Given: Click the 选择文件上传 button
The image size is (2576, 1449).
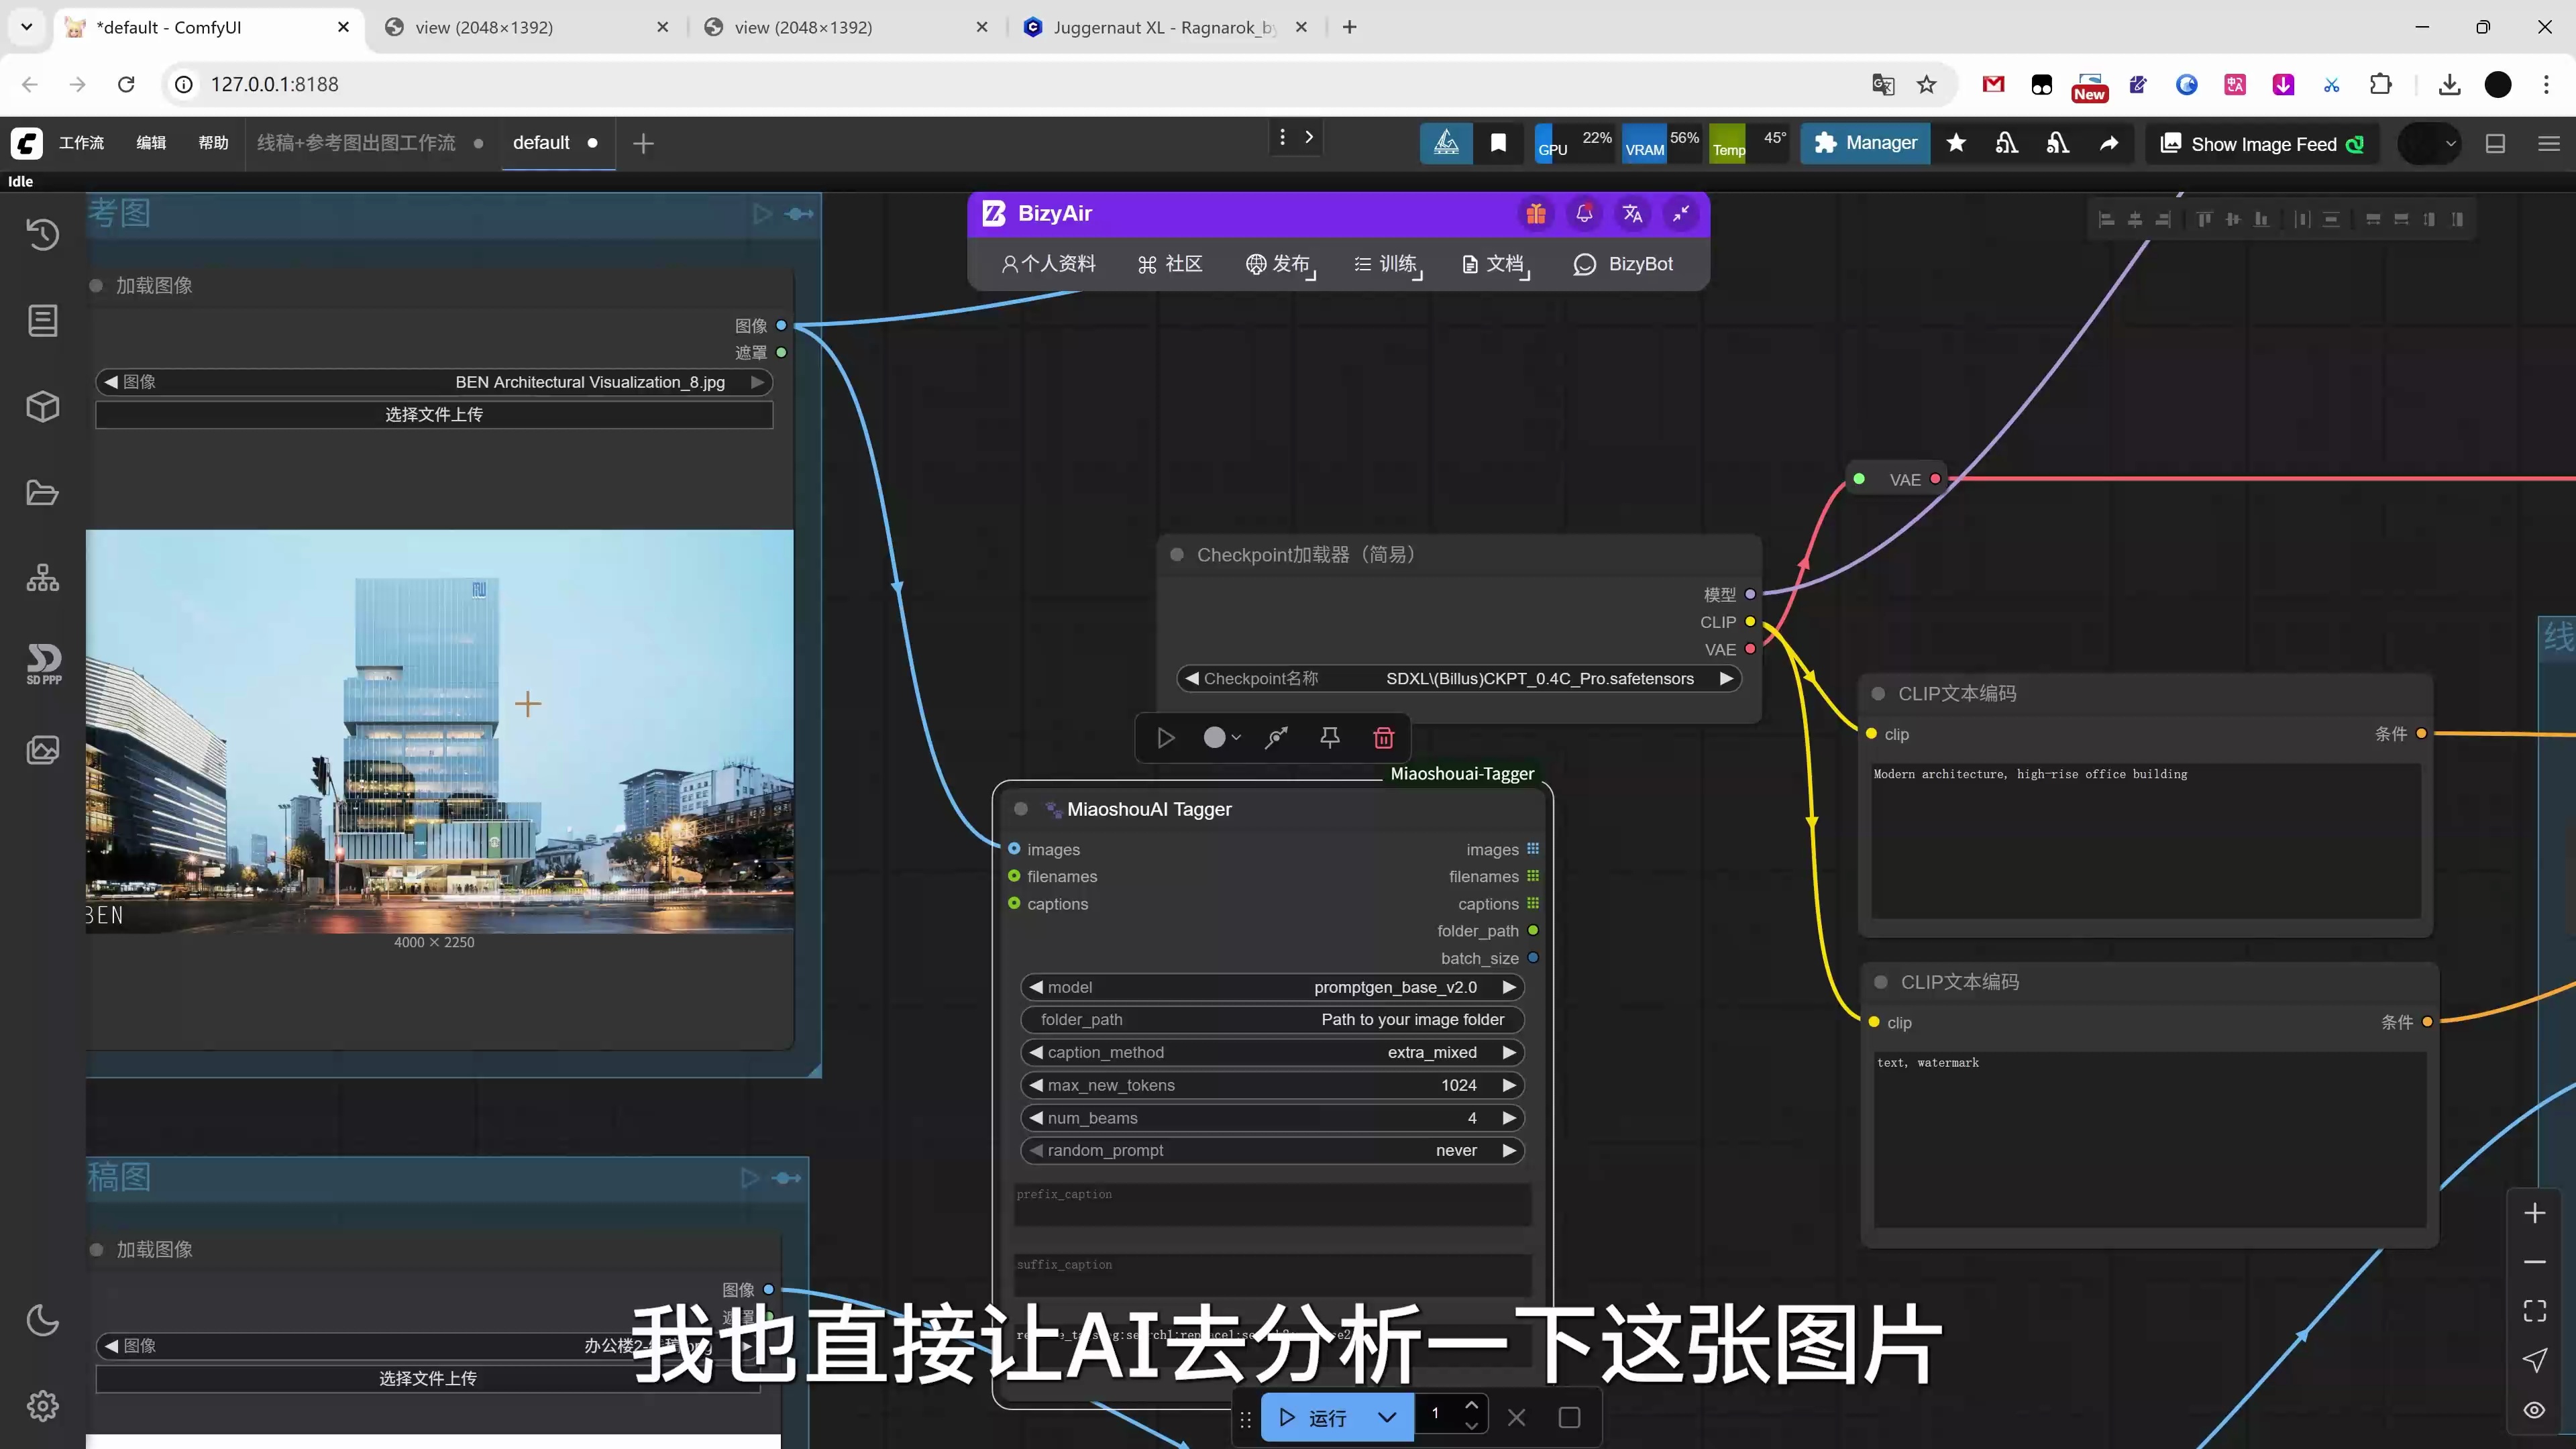Looking at the screenshot, I should point(434,414).
